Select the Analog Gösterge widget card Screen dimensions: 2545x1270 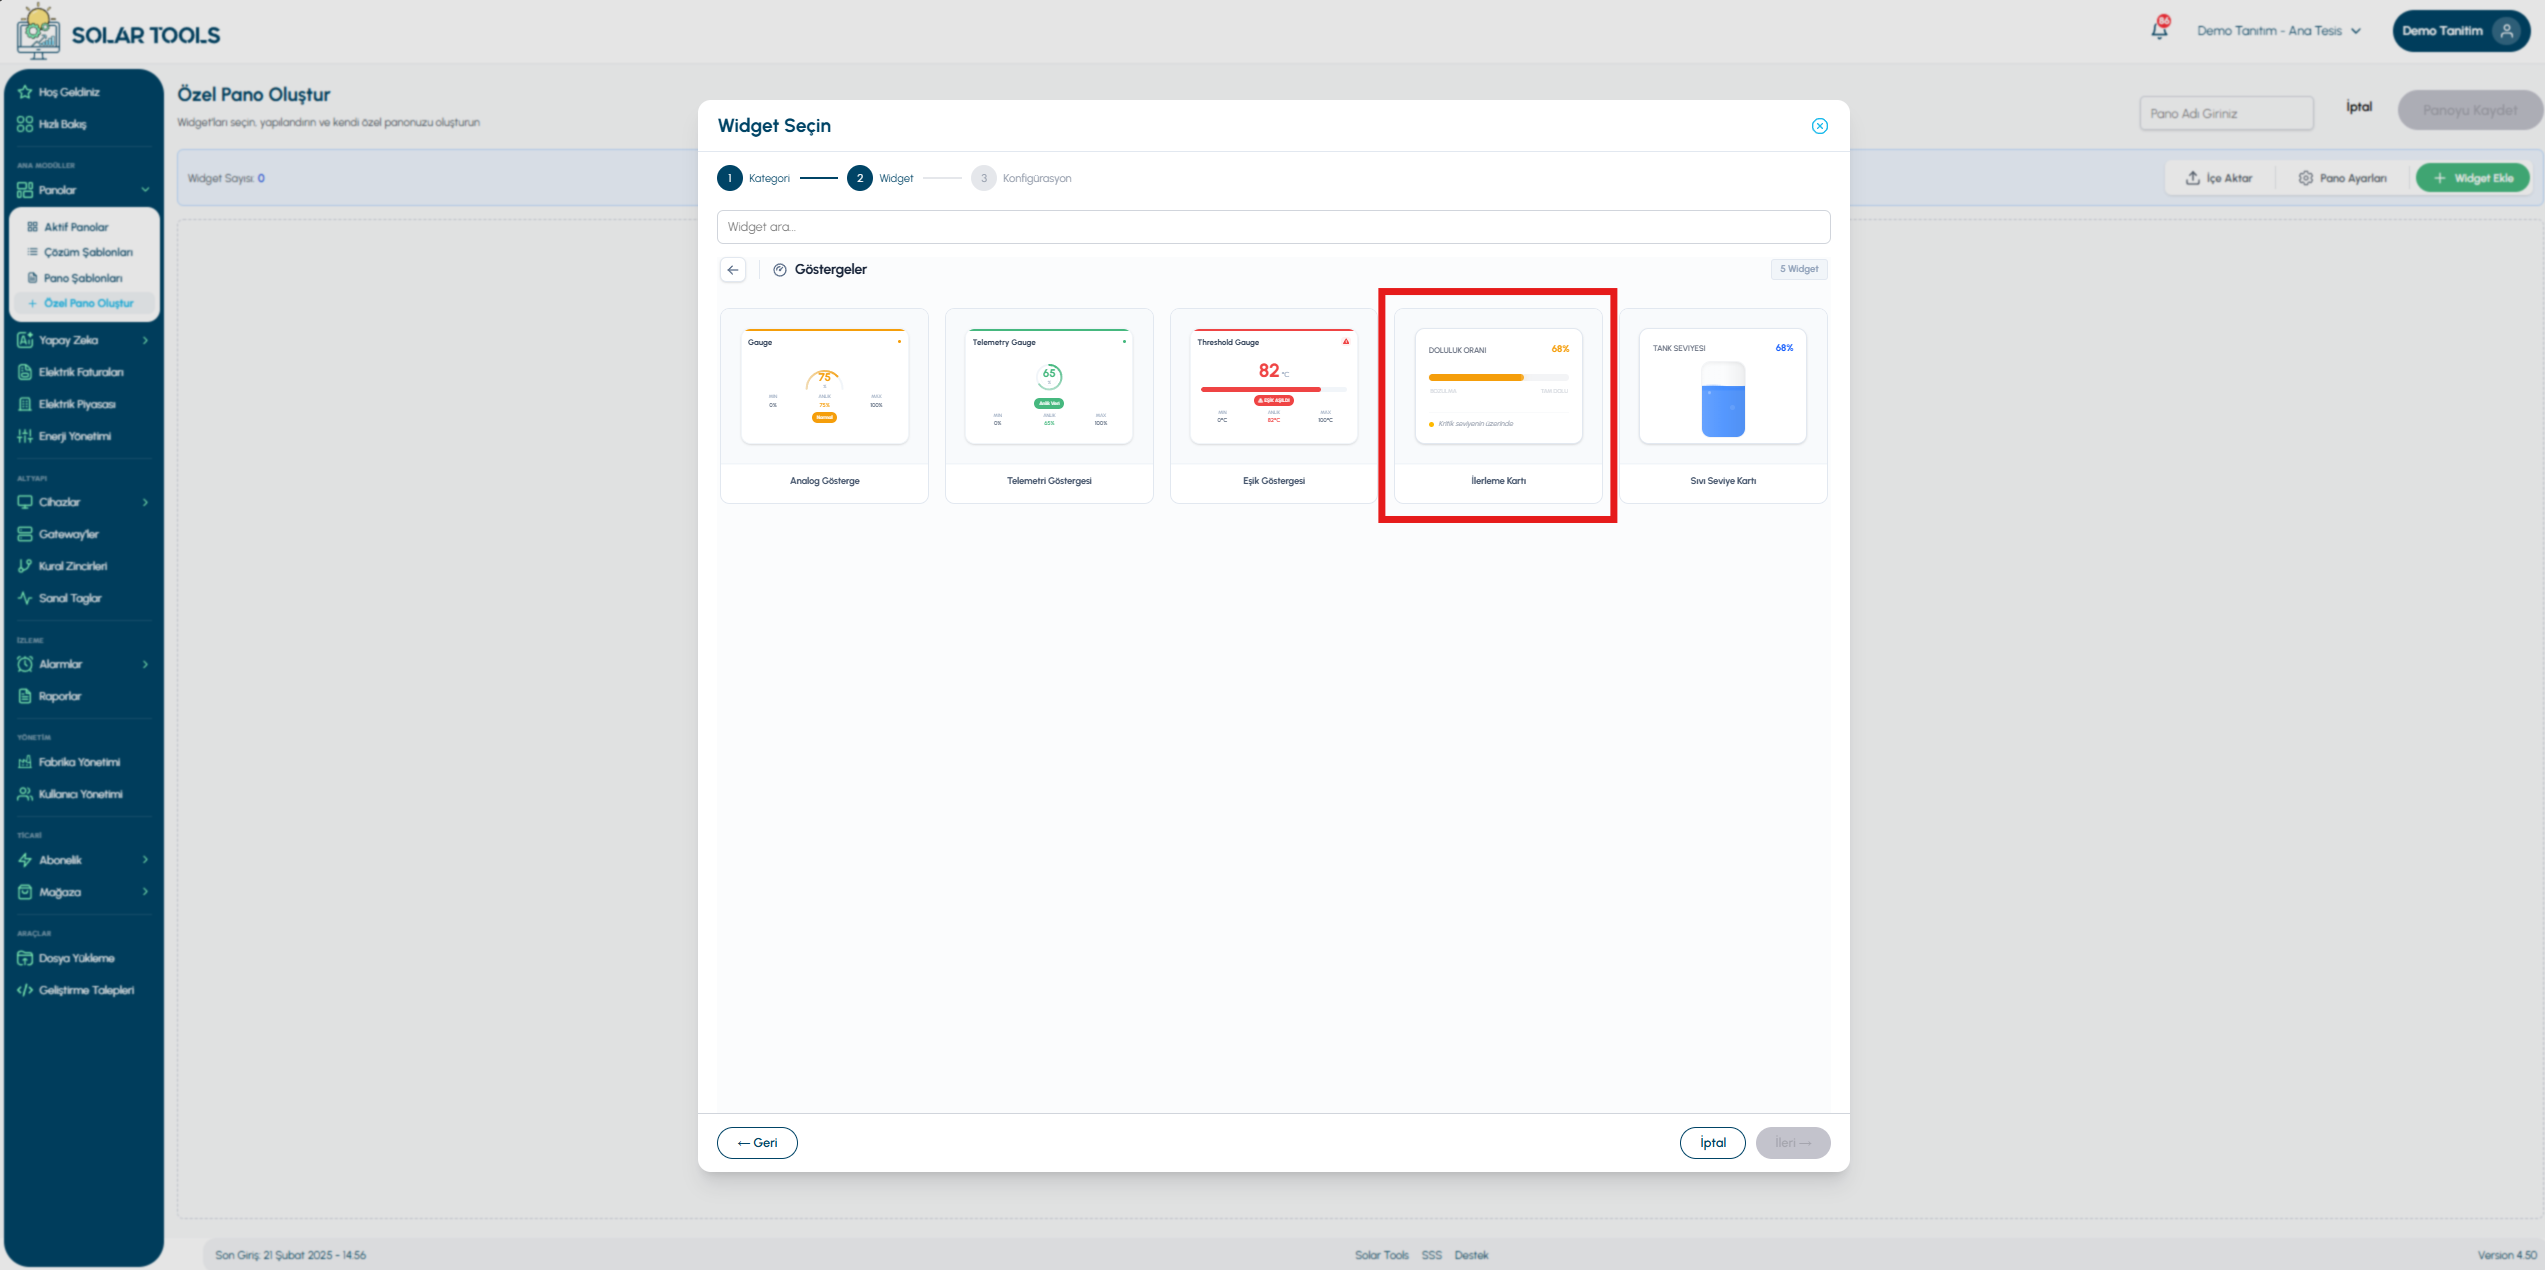[824, 405]
